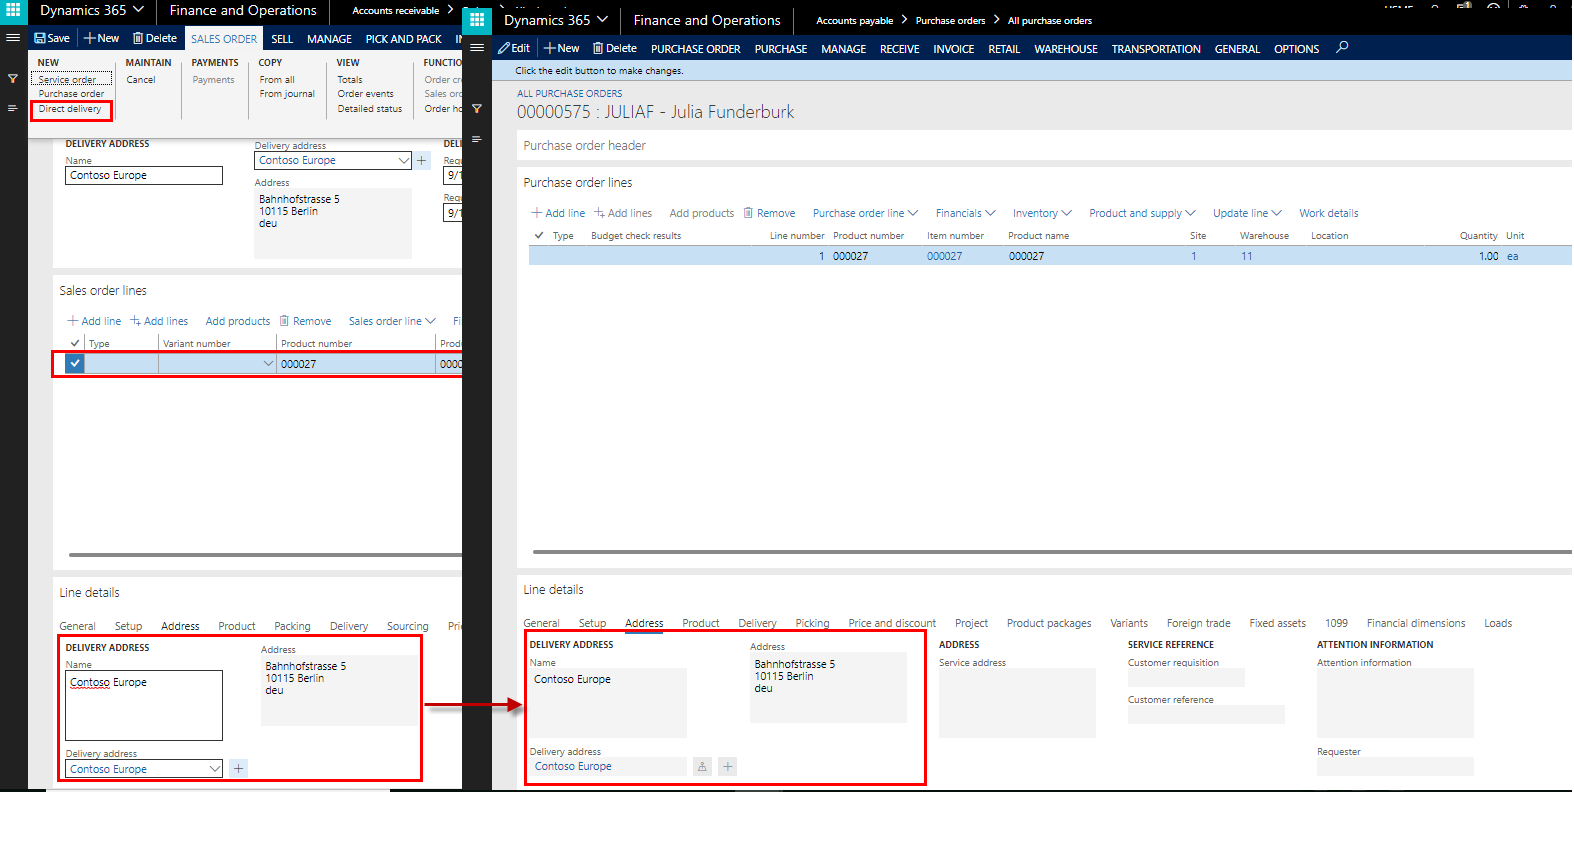Open Dynamics 365 dropdown in Sales order window
This screenshot has height=841, width=1574.
92,10
